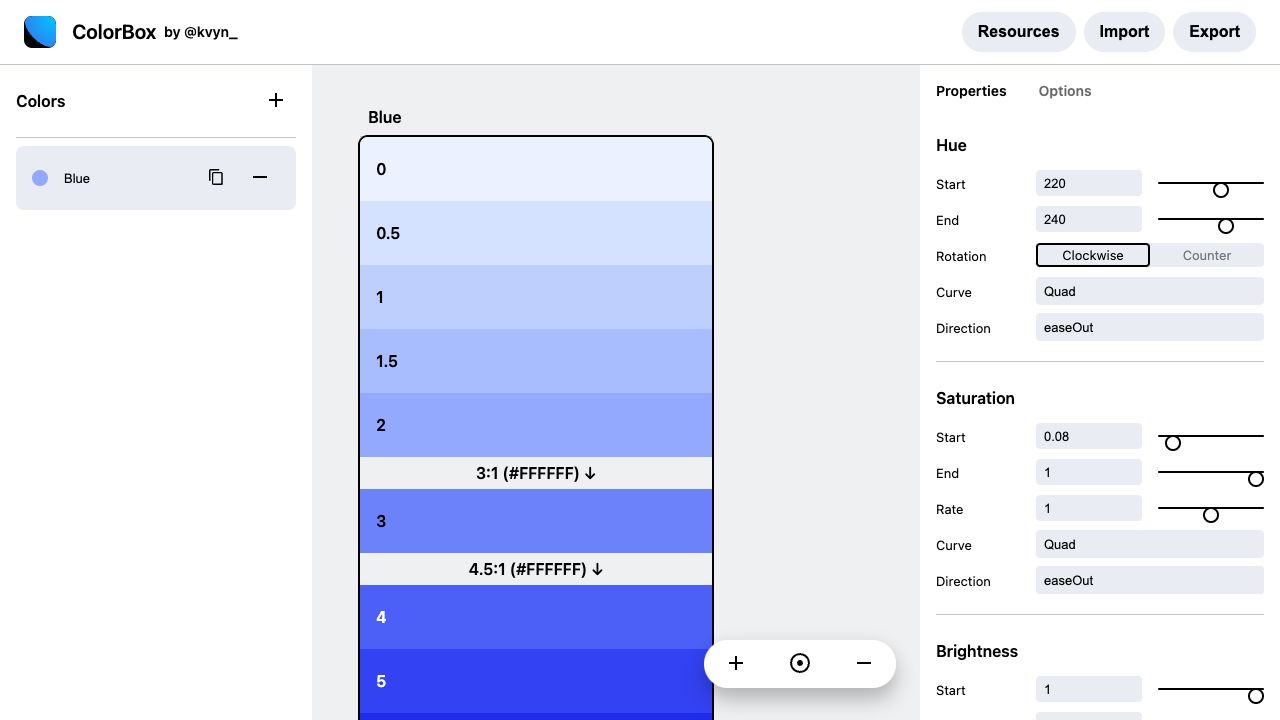Screen dimensions: 1280x720
Task: Switch to the Options tab
Action: pos(1065,91)
